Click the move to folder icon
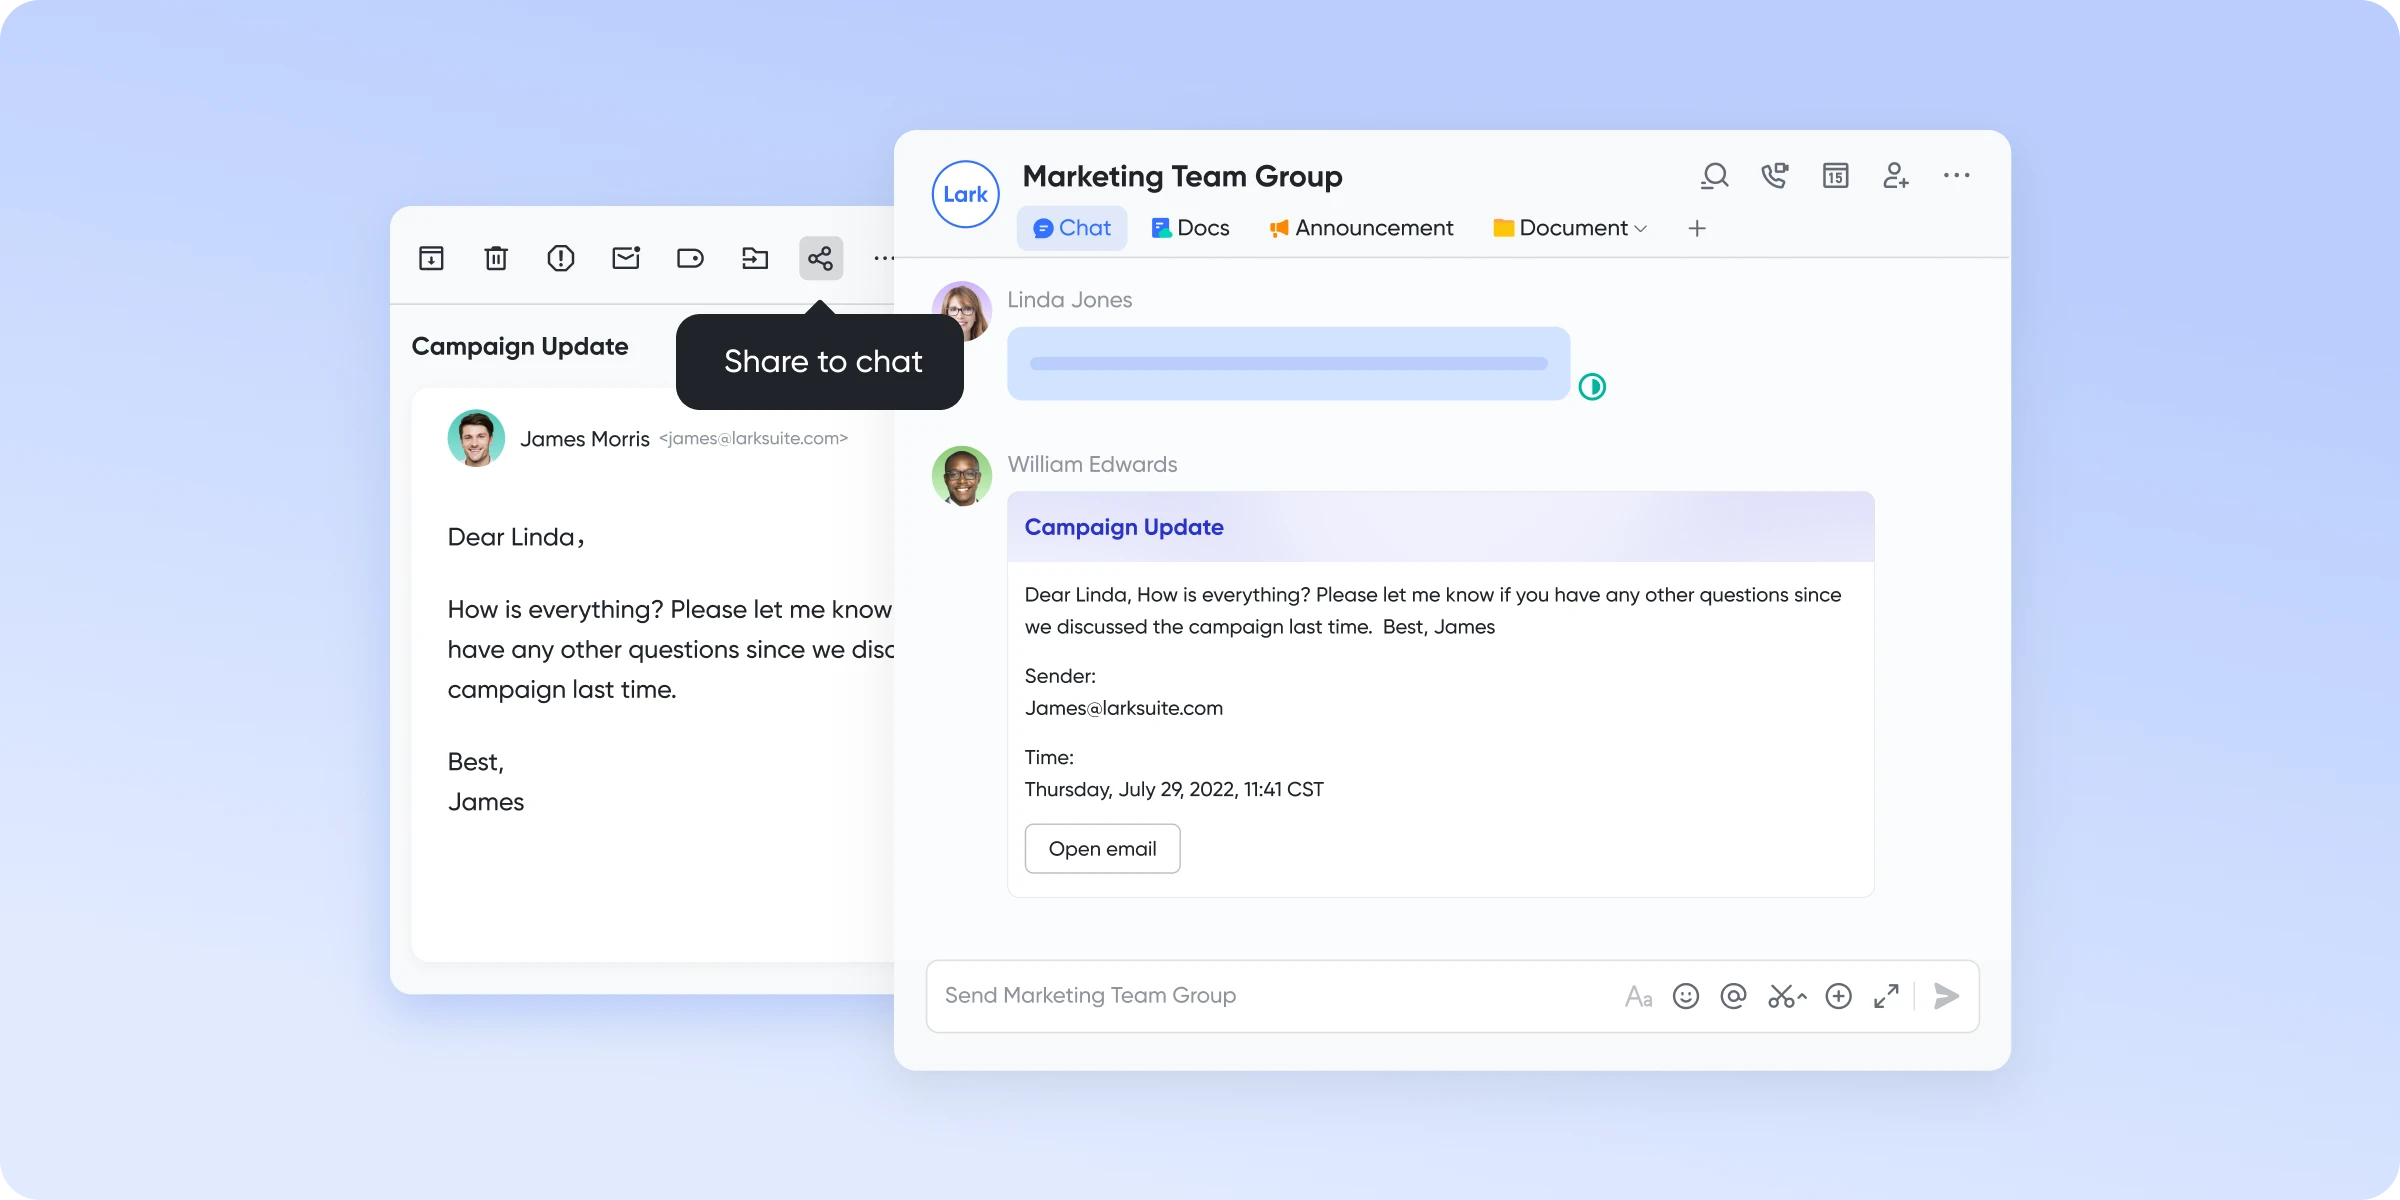The height and width of the screenshot is (1200, 2400). coord(755,258)
